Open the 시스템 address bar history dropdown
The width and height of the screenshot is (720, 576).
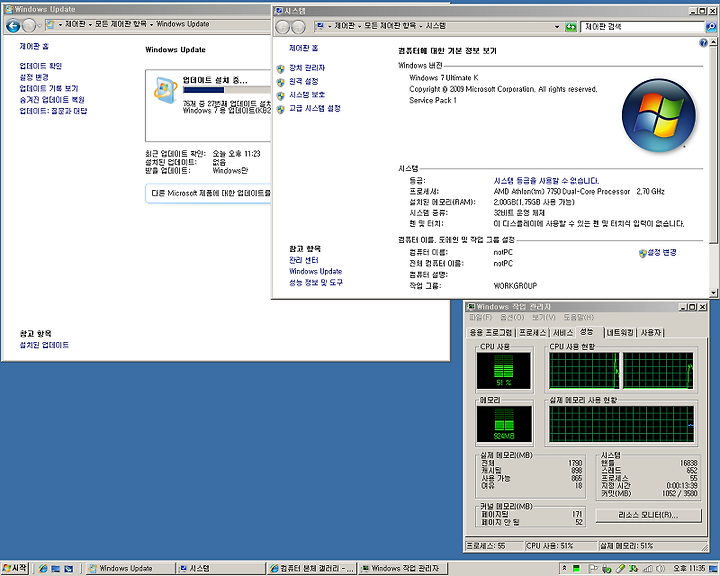[x=557, y=27]
